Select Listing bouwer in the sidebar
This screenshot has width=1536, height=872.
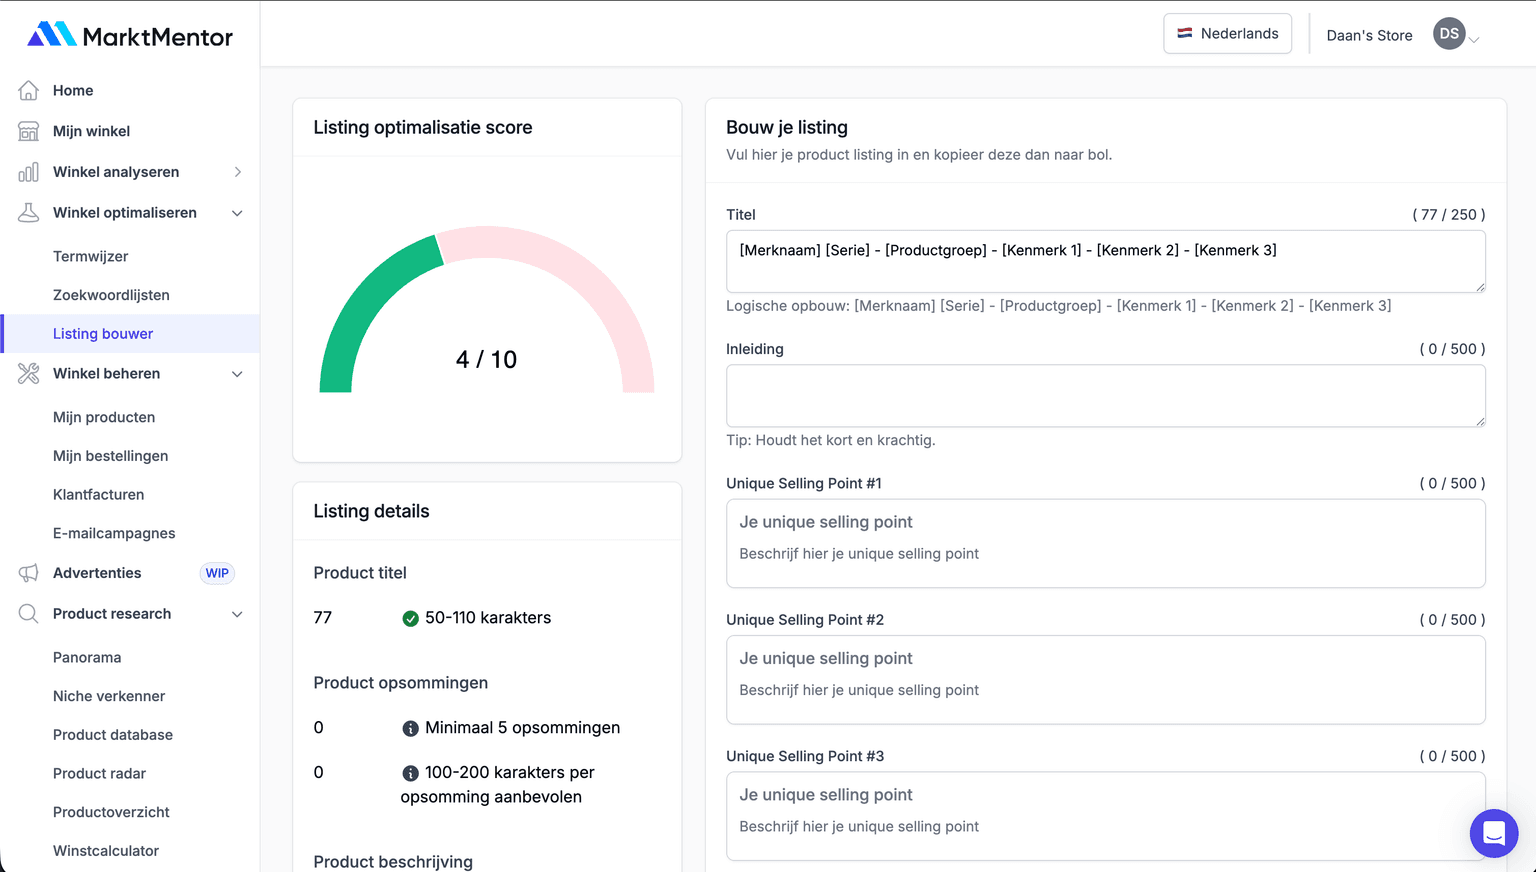tap(102, 333)
